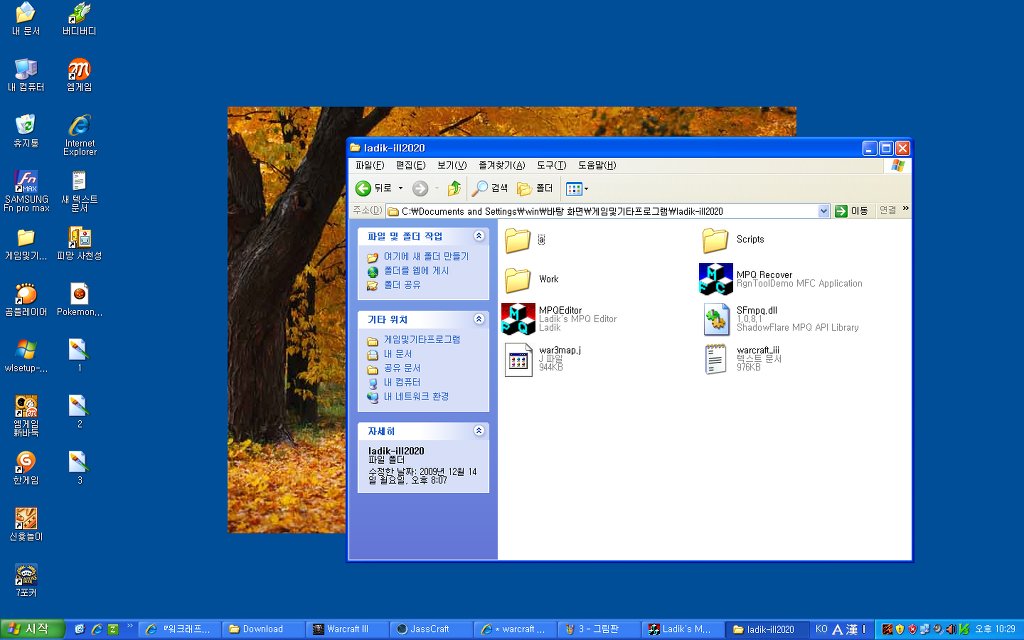
Task: Open the MPQ Recover application
Action: coord(715,279)
